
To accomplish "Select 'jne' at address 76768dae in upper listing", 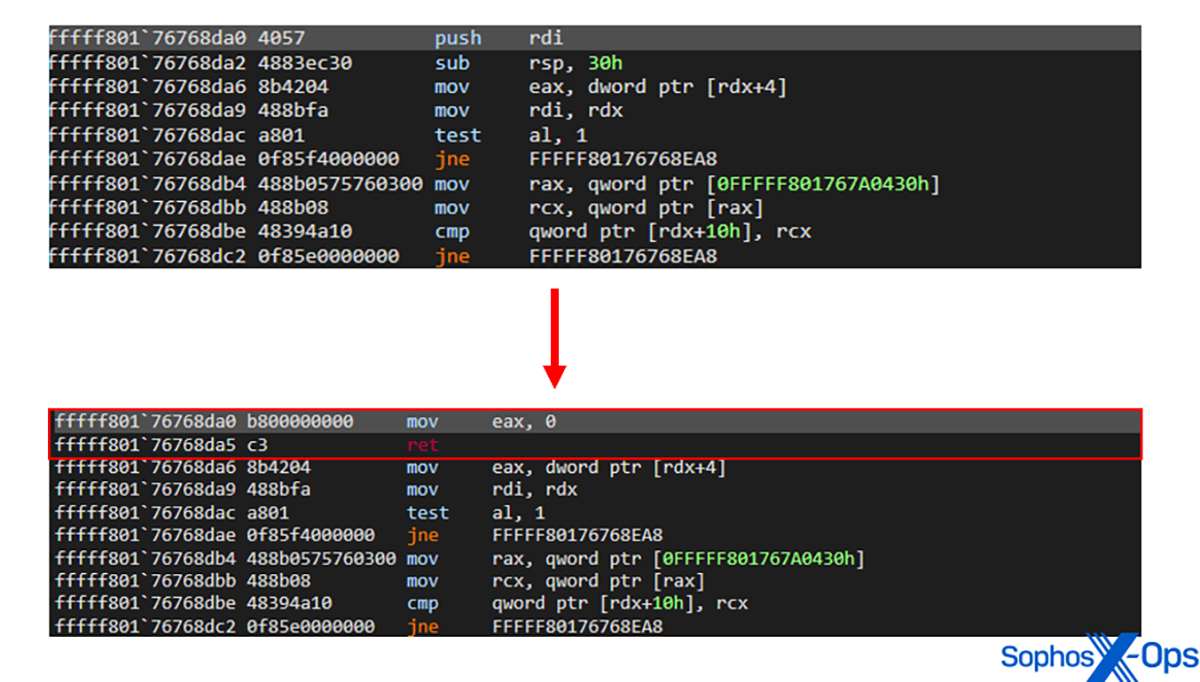I will coord(452,160).
